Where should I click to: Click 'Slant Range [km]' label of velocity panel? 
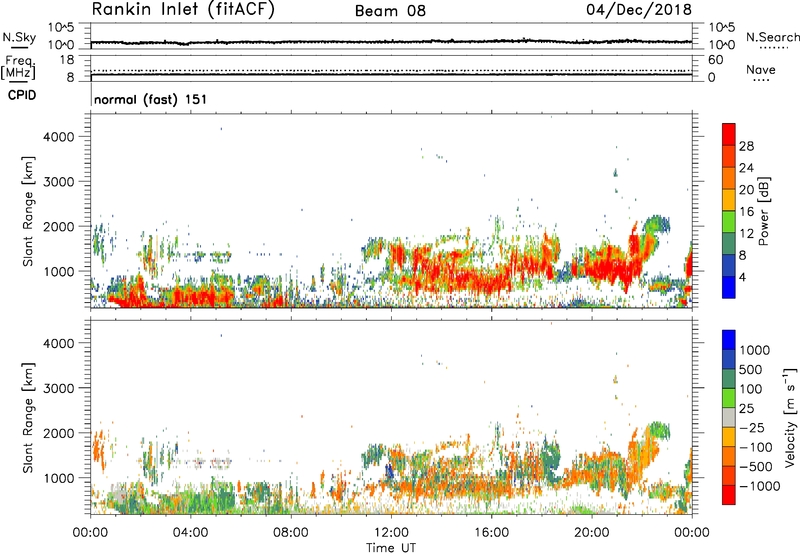[28, 418]
